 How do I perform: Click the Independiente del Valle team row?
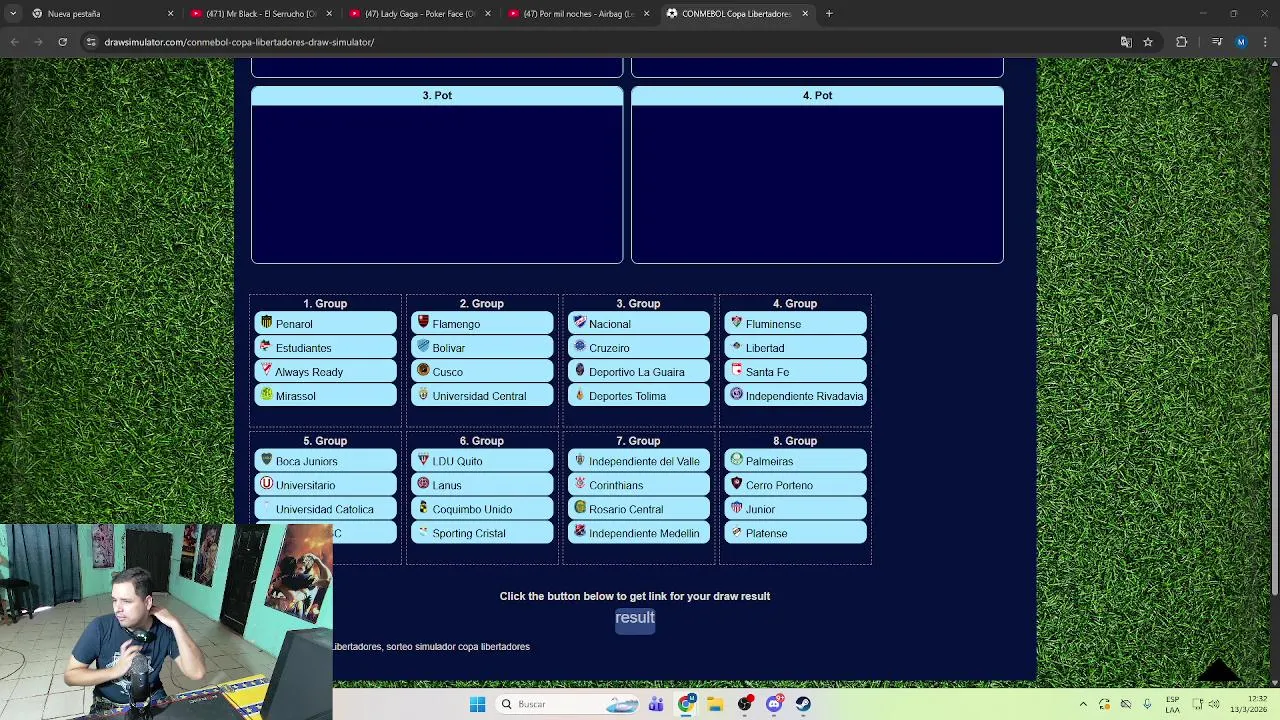639,461
